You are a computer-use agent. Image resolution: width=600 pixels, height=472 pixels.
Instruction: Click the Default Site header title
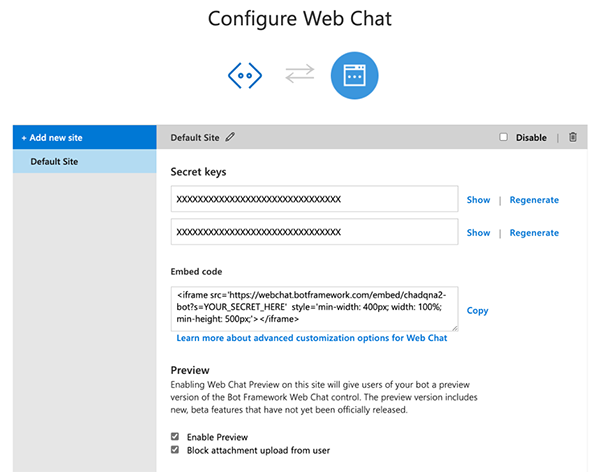click(x=195, y=137)
